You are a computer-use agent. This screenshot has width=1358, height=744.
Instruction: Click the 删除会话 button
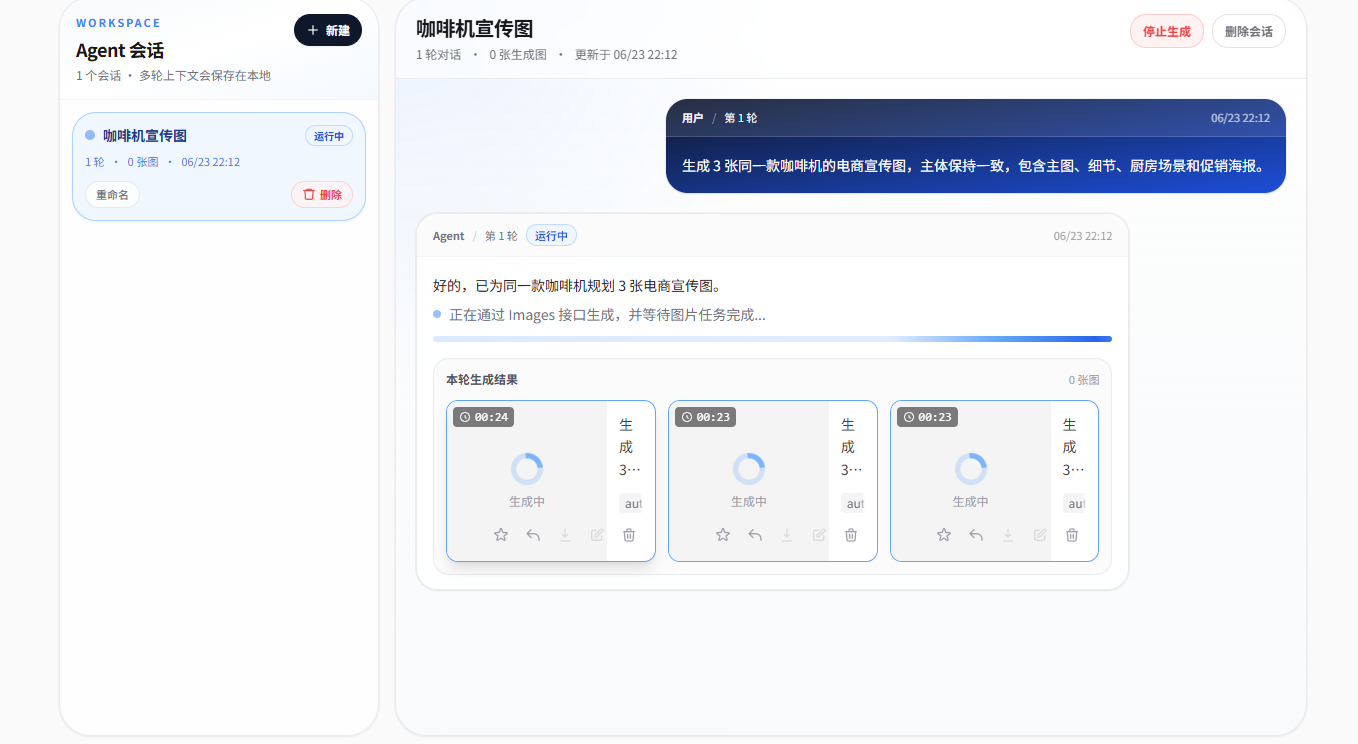(1249, 31)
